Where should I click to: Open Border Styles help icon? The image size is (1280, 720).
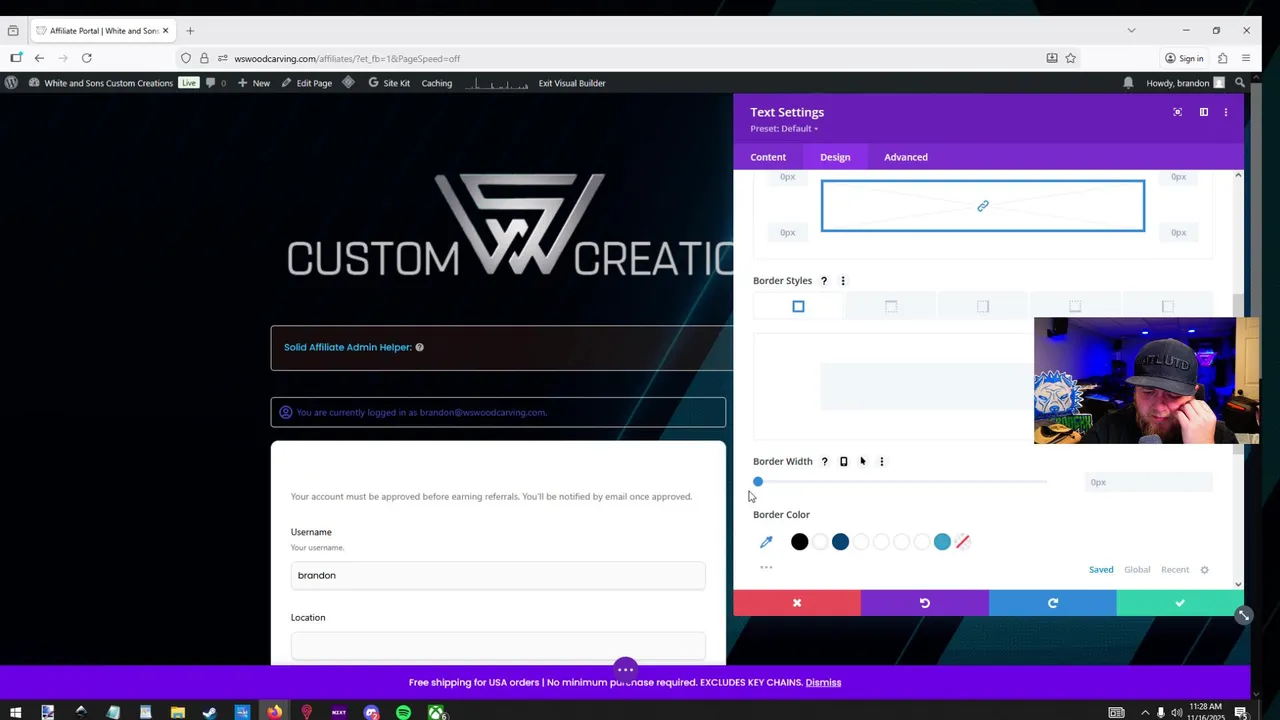(x=824, y=281)
